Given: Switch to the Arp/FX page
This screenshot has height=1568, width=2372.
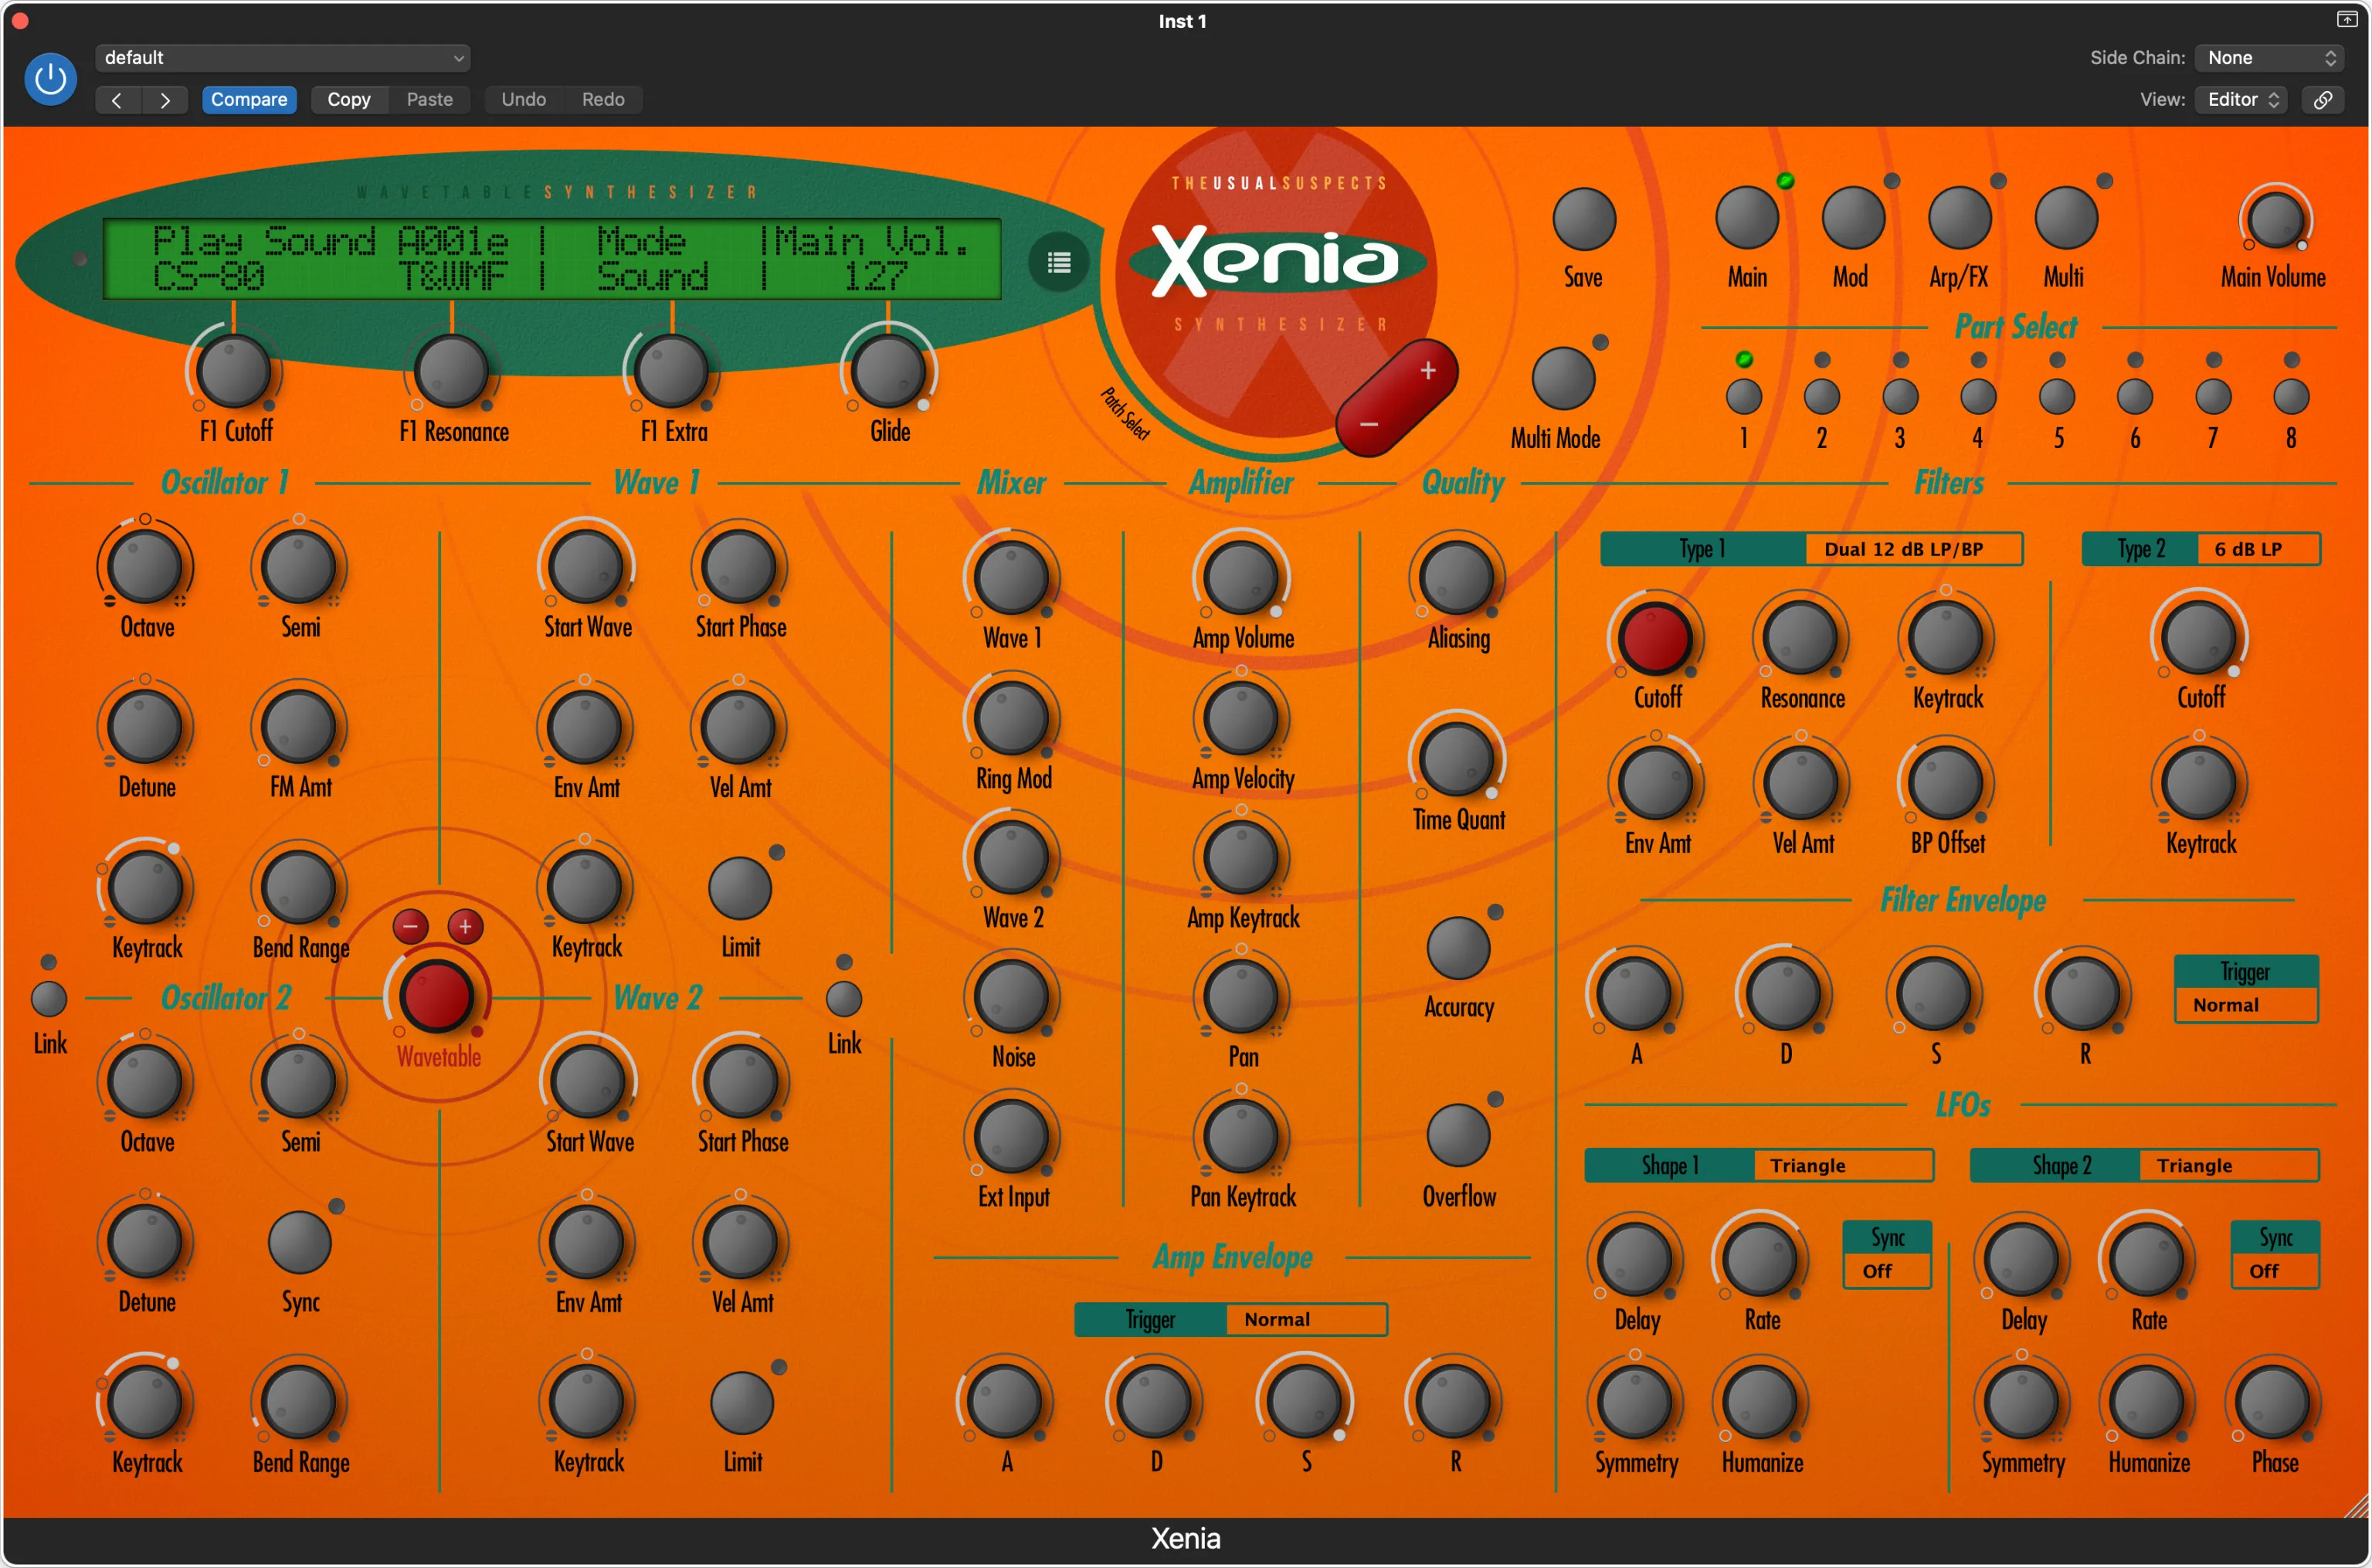Looking at the screenshot, I should (1960, 219).
